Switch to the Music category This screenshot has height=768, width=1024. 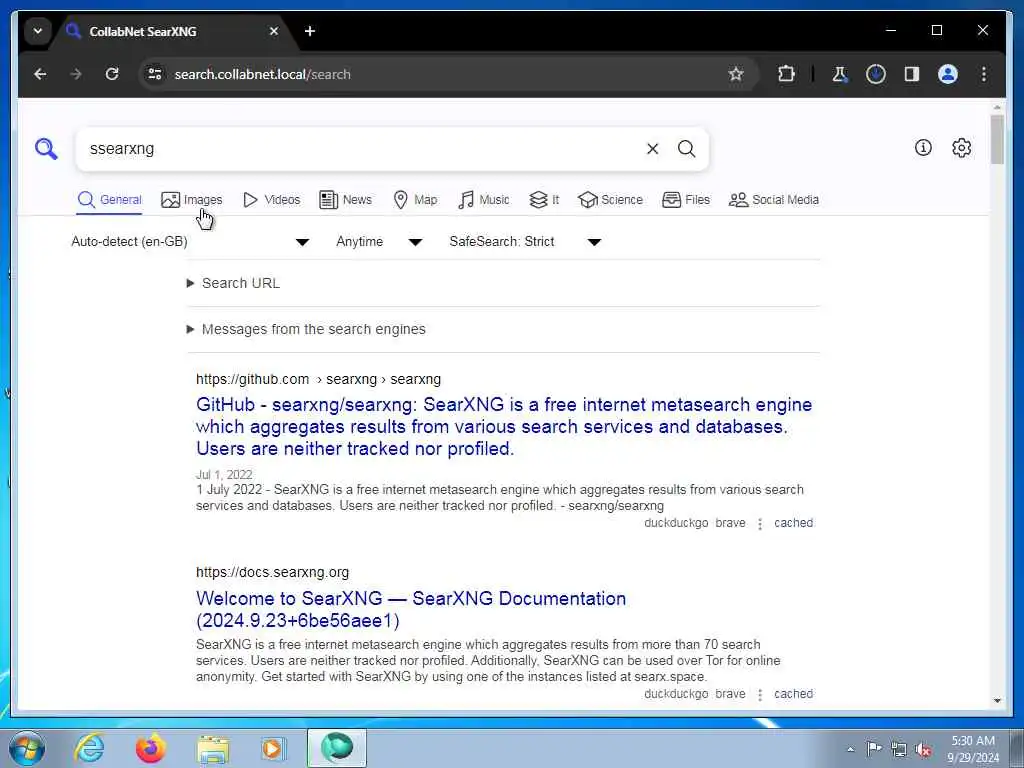(x=484, y=200)
